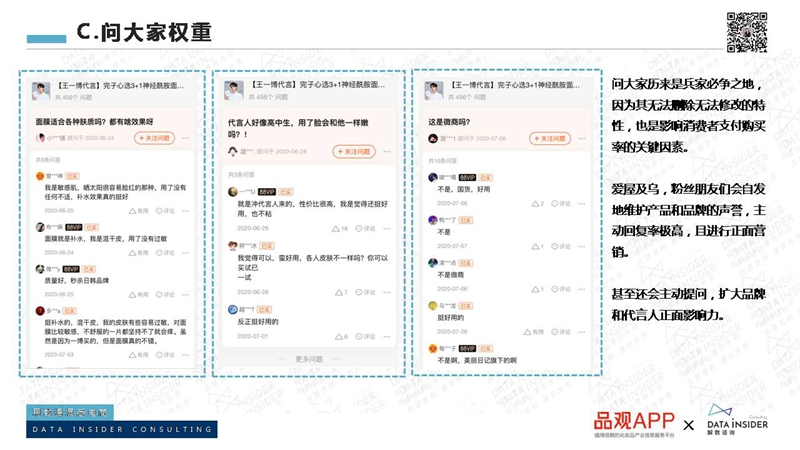Follow the question '面膜适合各种肤质吗'
The height and width of the screenshot is (450, 800).
point(155,138)
